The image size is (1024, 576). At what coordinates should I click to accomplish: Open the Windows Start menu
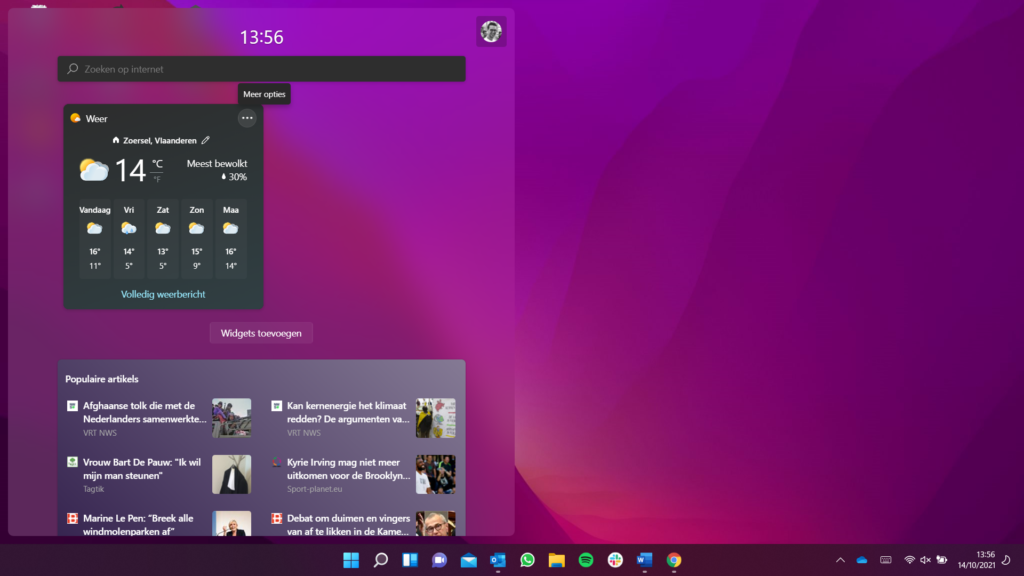coord(351,560)
